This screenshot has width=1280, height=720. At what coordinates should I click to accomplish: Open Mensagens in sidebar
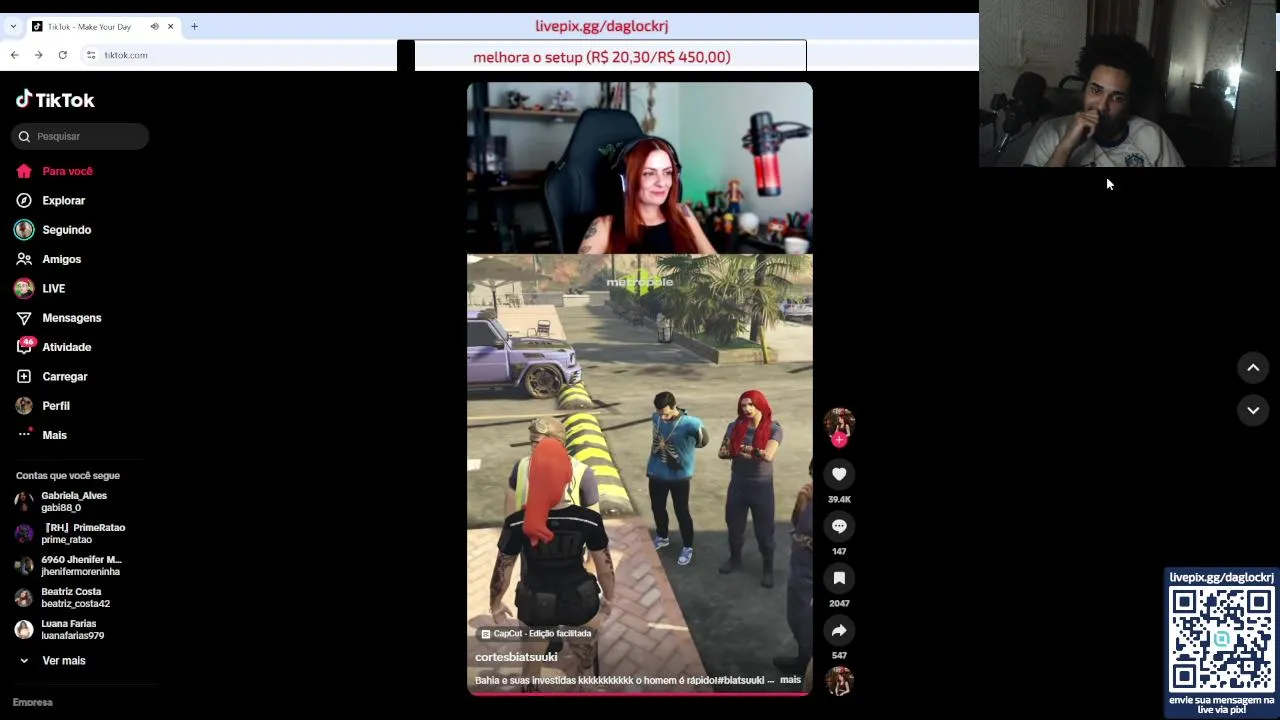(x=71, y=318)
